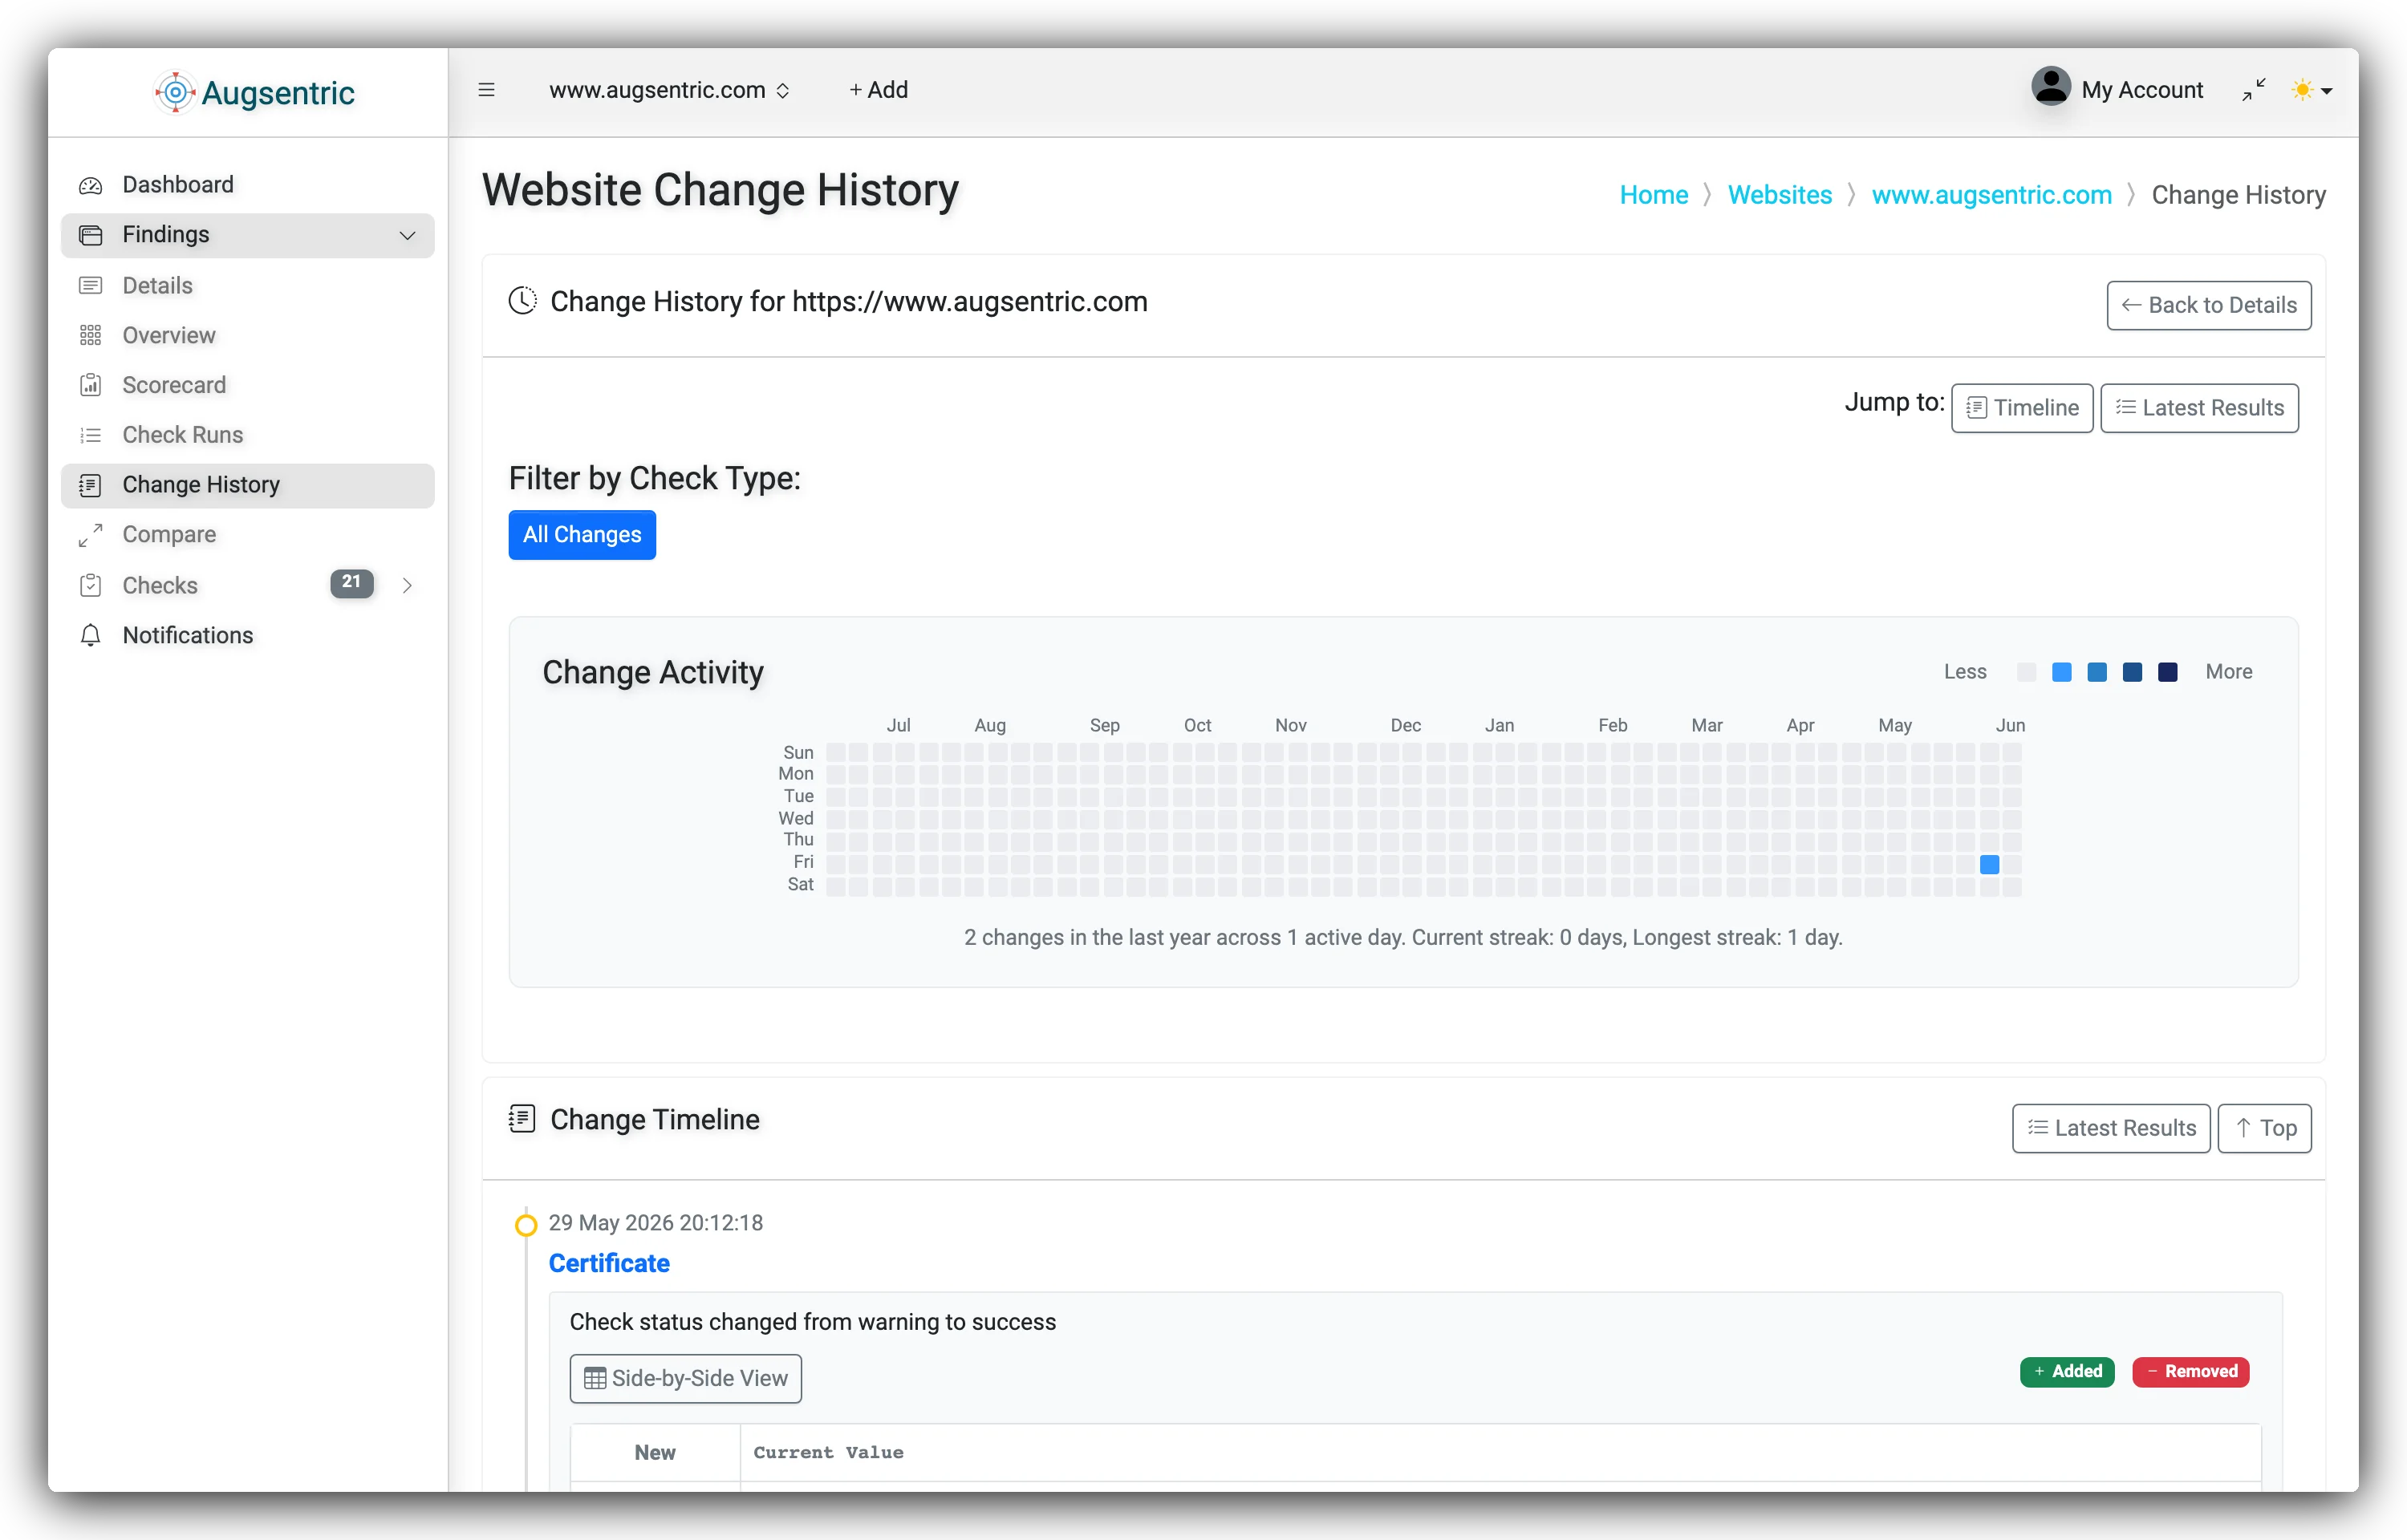
Task: Open Details in the sidebar
Action: coord(247,286)
